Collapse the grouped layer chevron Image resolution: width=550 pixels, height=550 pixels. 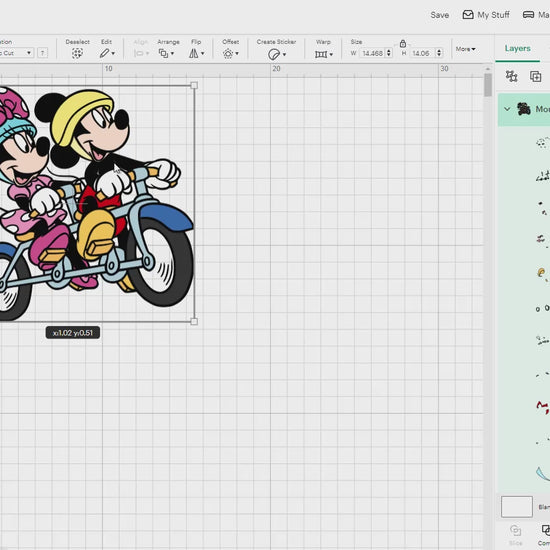[507, 109]
